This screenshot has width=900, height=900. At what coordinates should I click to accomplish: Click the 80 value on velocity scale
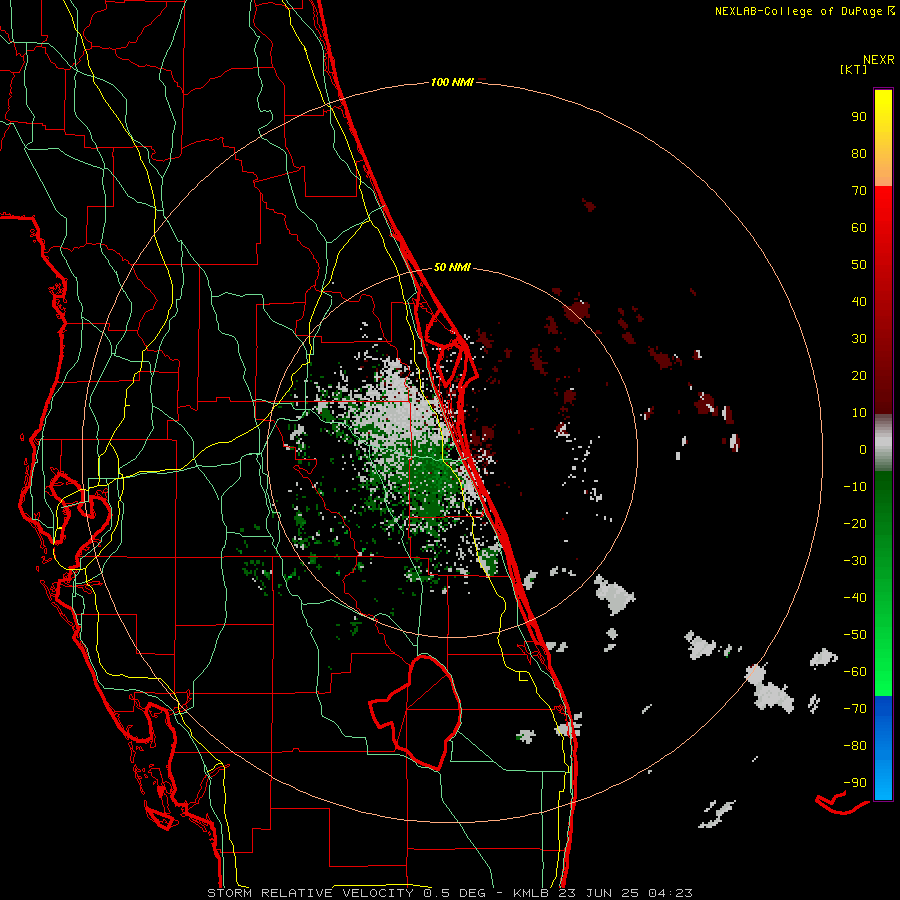click(859, 153)
